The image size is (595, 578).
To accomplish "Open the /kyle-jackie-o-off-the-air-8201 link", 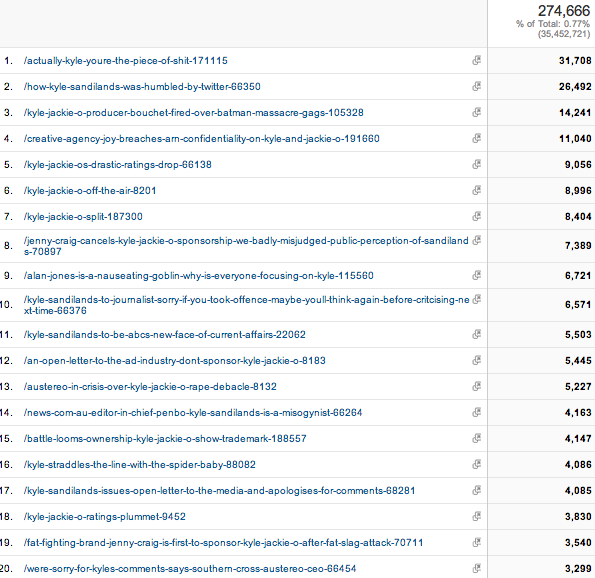I will [x=90, y=191].
